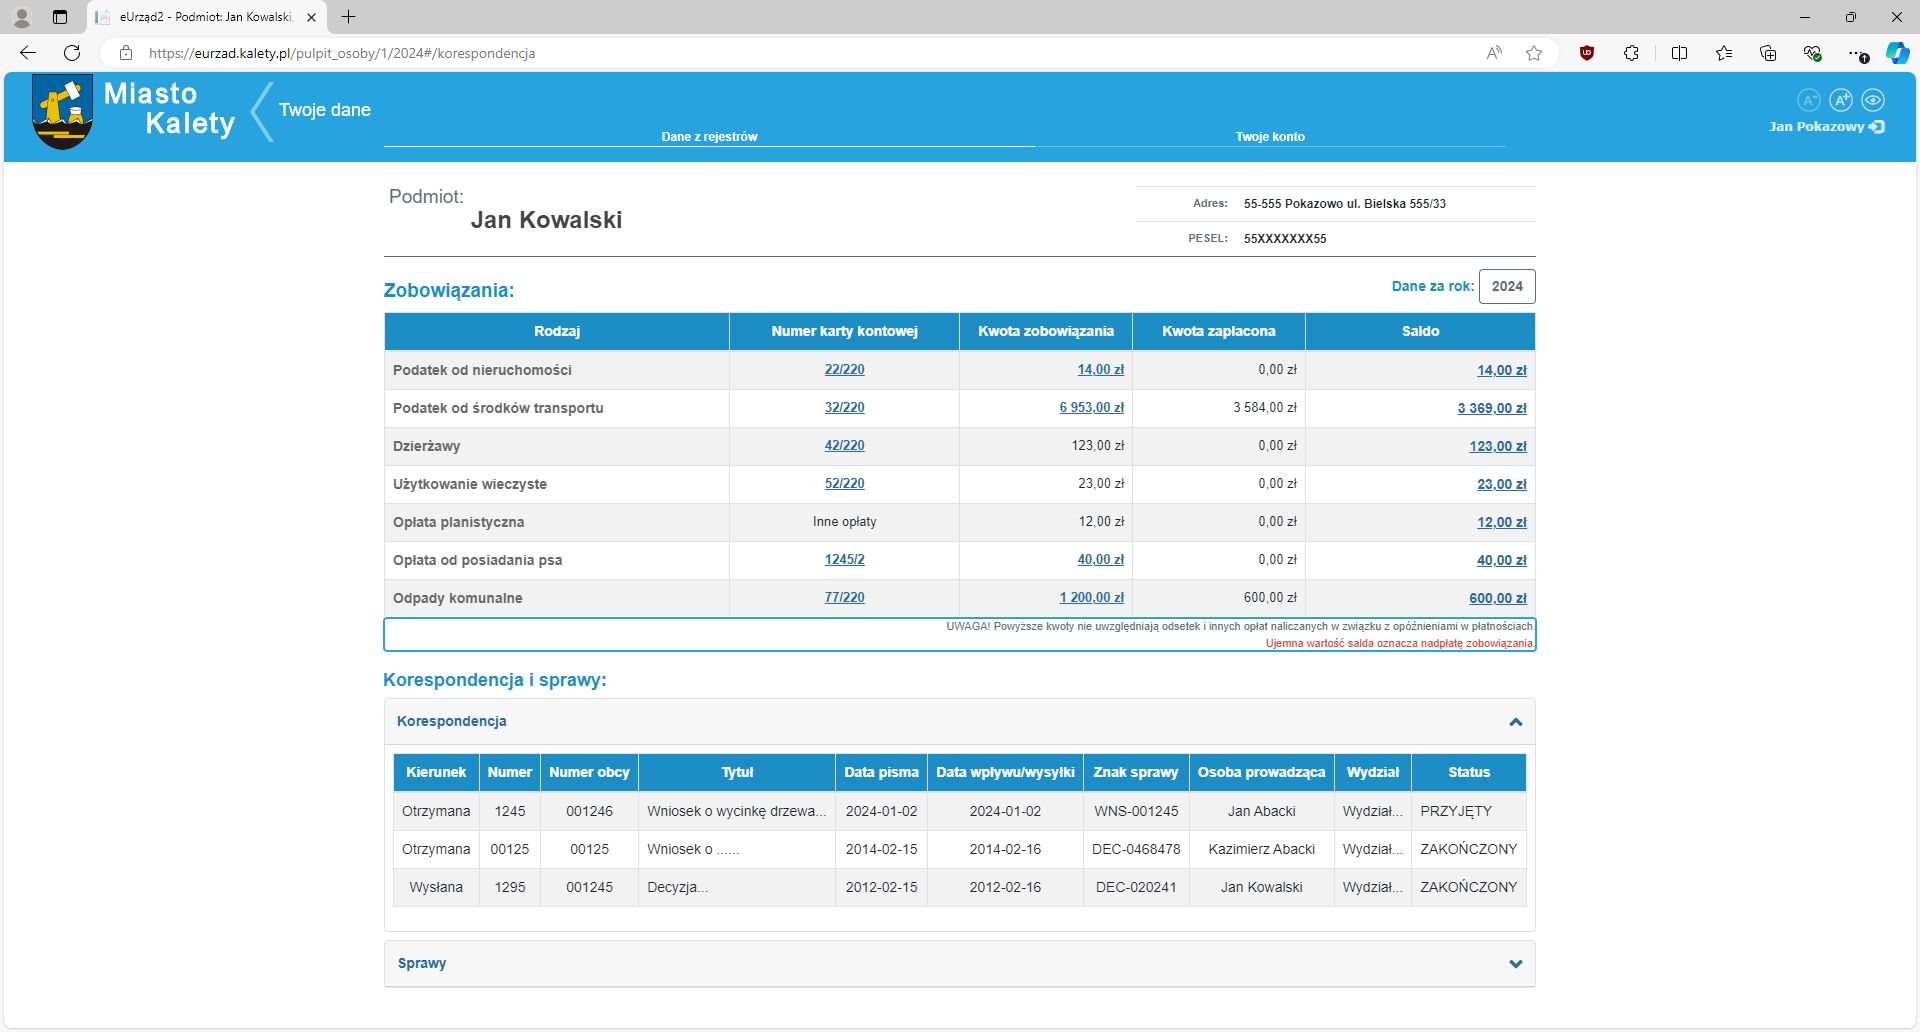Screen dimensions: 1920x1032
Task: Open the 1 200,00 zł obligation amount
Action: tap(1091, 597)
